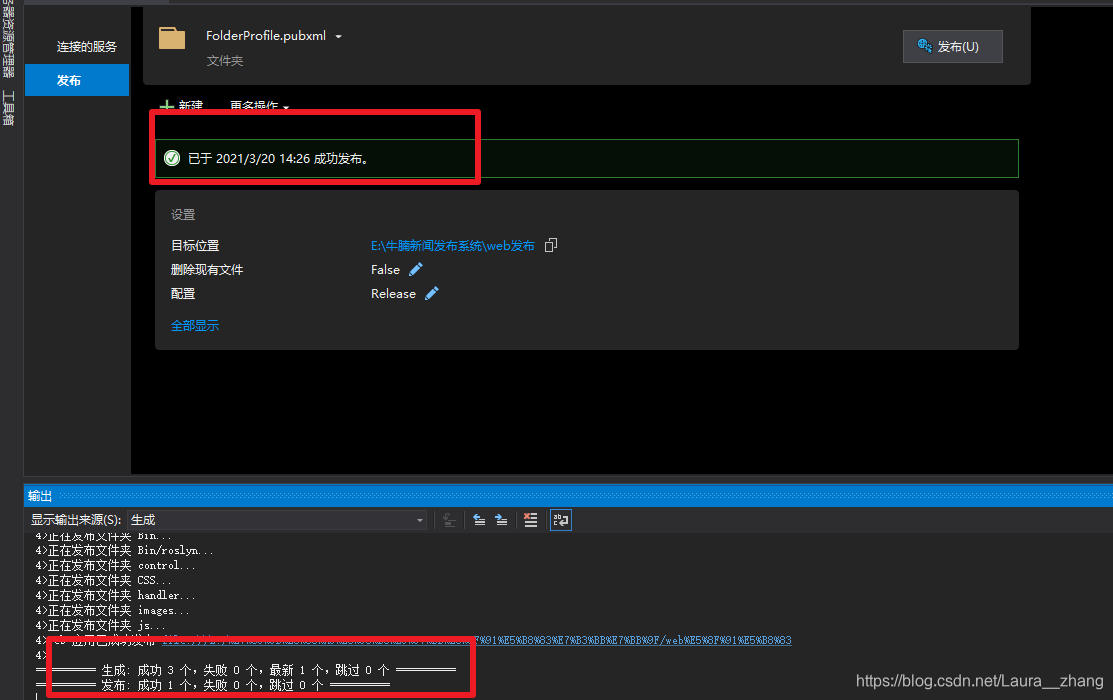Screen dimensions: 1113x700
Task: Click the find message in code icon
Action: 449,520
